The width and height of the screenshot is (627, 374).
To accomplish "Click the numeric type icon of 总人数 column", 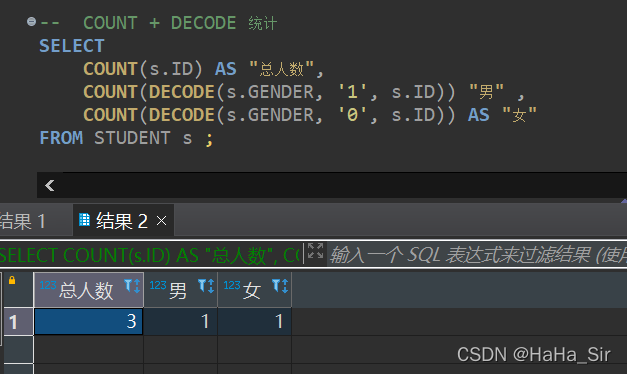I will [x=48, y=285].
